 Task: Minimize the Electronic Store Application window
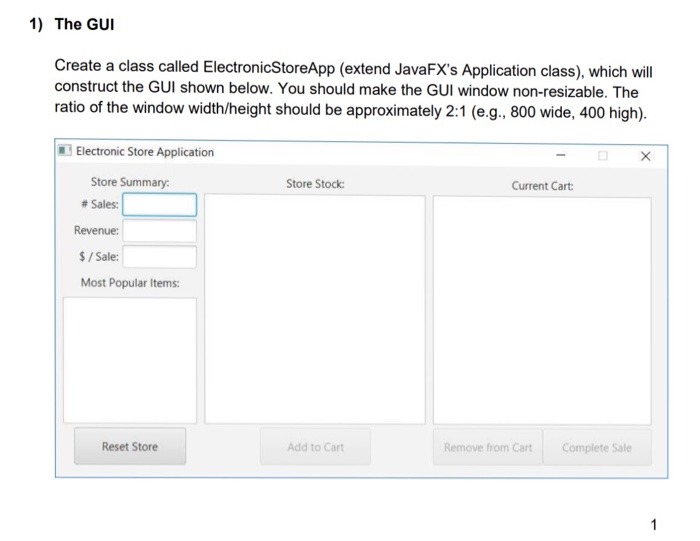tap(561, 155)
